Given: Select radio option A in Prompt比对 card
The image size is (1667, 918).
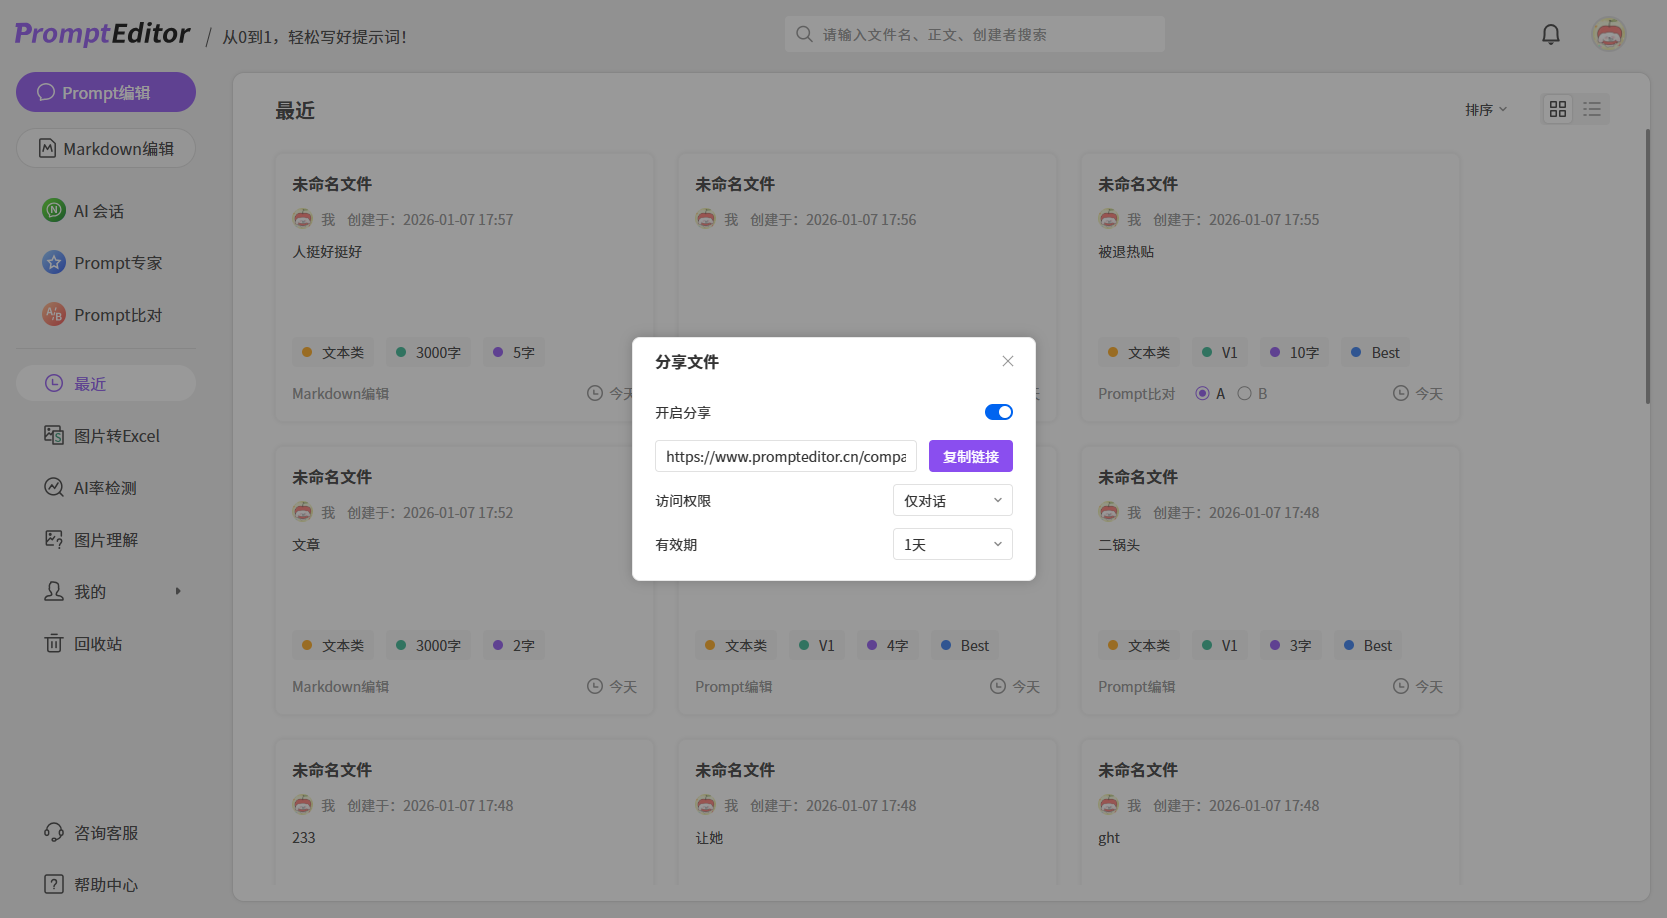Looking at the screenshot, I should [x=1202, y=394].
